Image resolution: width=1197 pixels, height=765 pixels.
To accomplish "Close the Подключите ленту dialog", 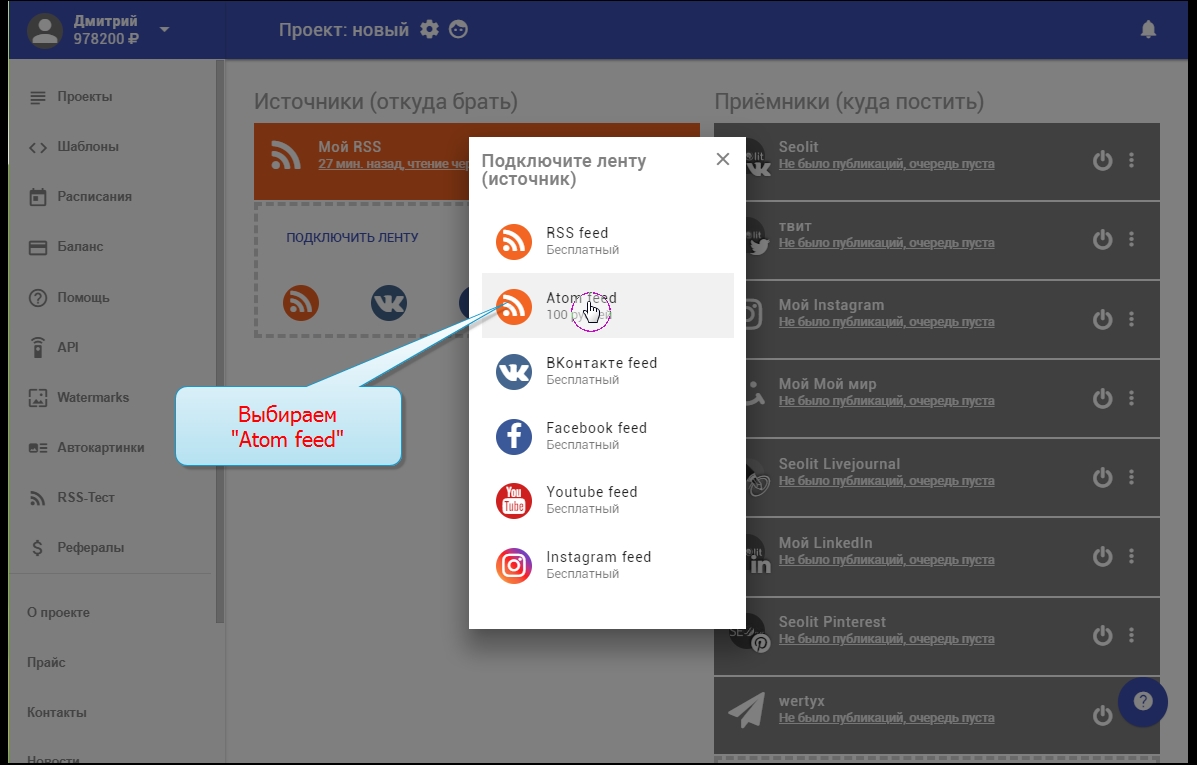I will point(723,159).
